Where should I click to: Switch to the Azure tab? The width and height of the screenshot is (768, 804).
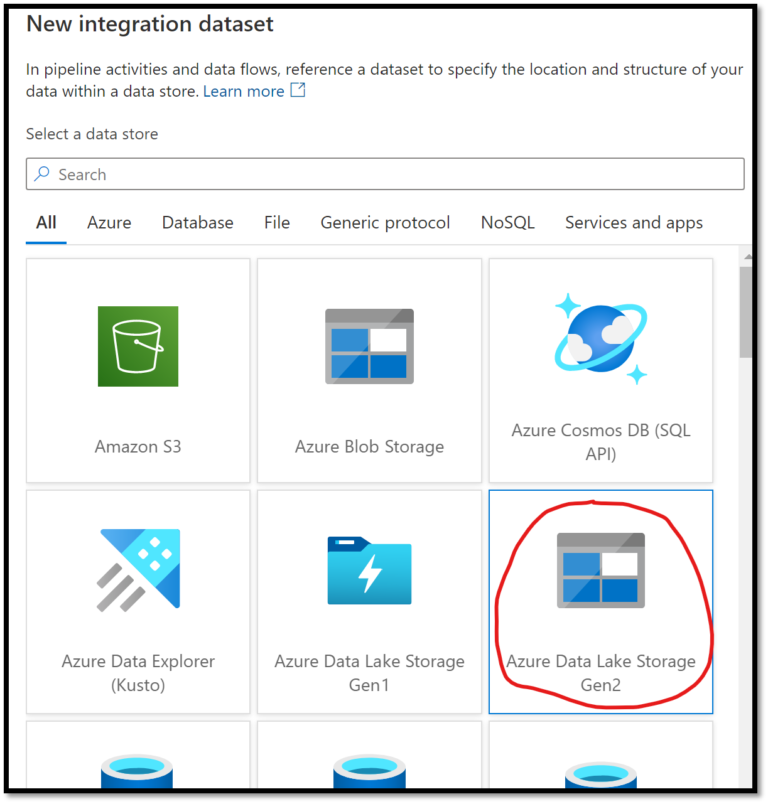(109, 223)
